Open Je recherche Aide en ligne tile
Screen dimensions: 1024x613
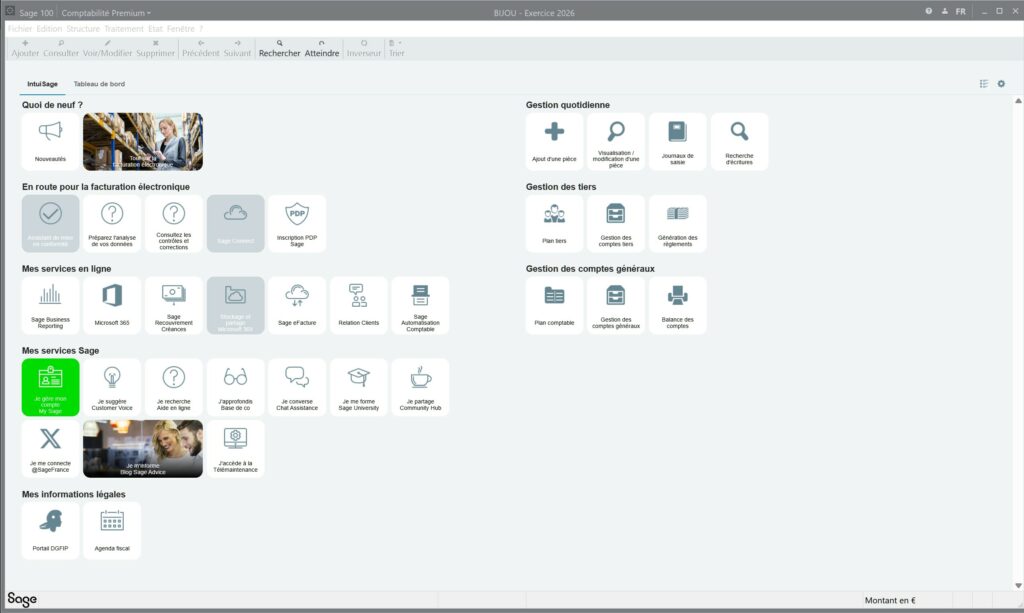174,387
